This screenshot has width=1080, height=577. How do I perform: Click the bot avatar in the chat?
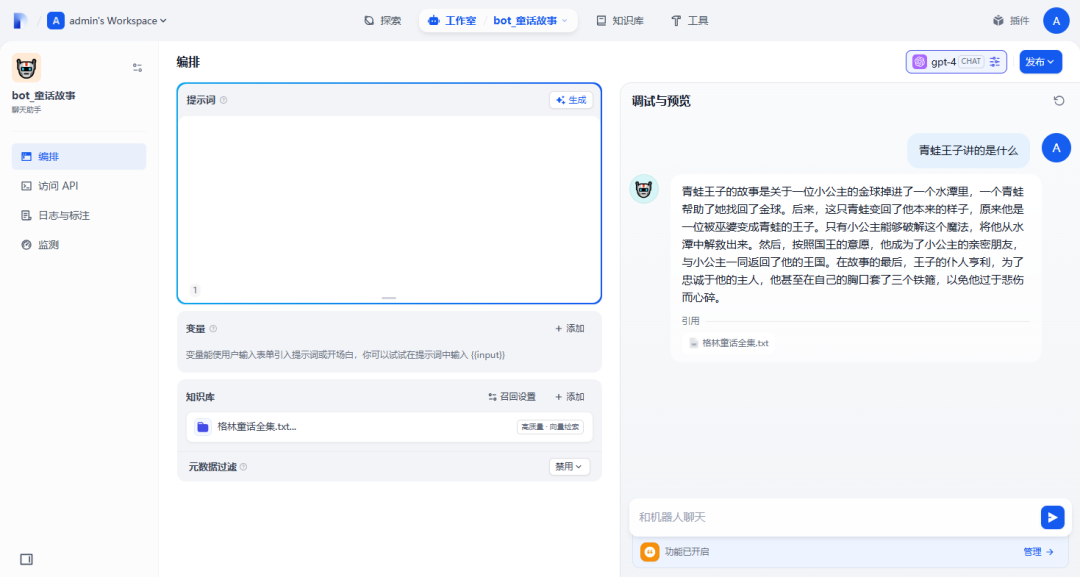pos(644,189)
